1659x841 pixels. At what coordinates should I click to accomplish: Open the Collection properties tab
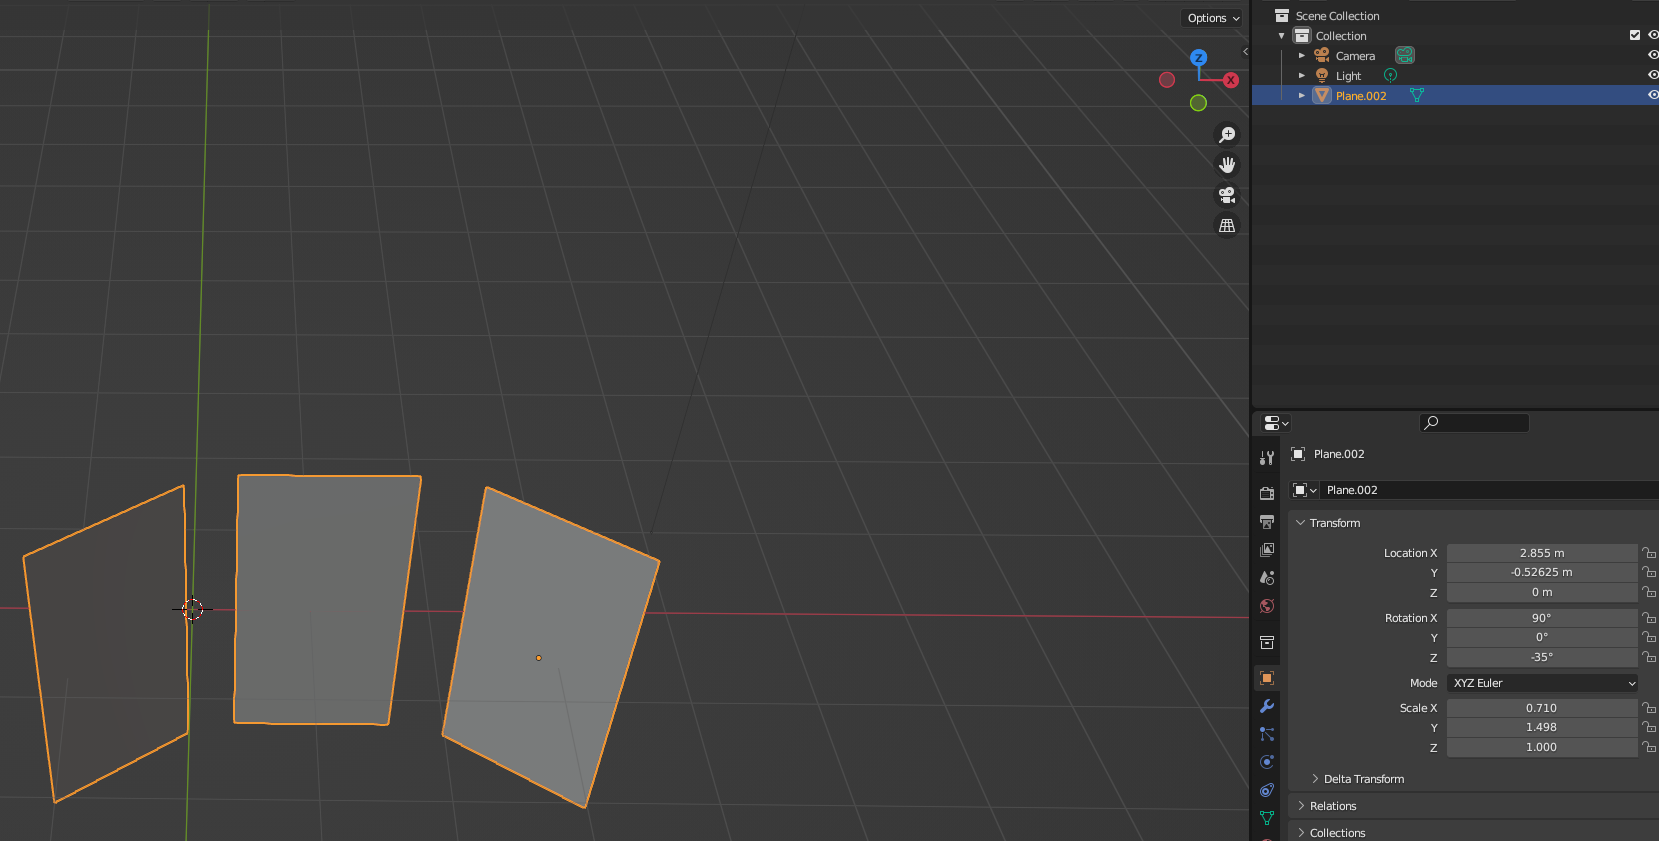[x=1267, y=642]
